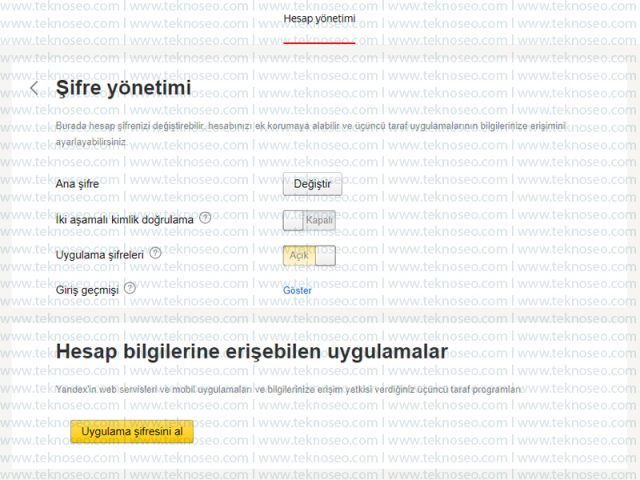Toggle the İki aşamalı kimlik doğrulama switch
The height and width of the screenshot is (480, 640).
[x=309, y=220]
